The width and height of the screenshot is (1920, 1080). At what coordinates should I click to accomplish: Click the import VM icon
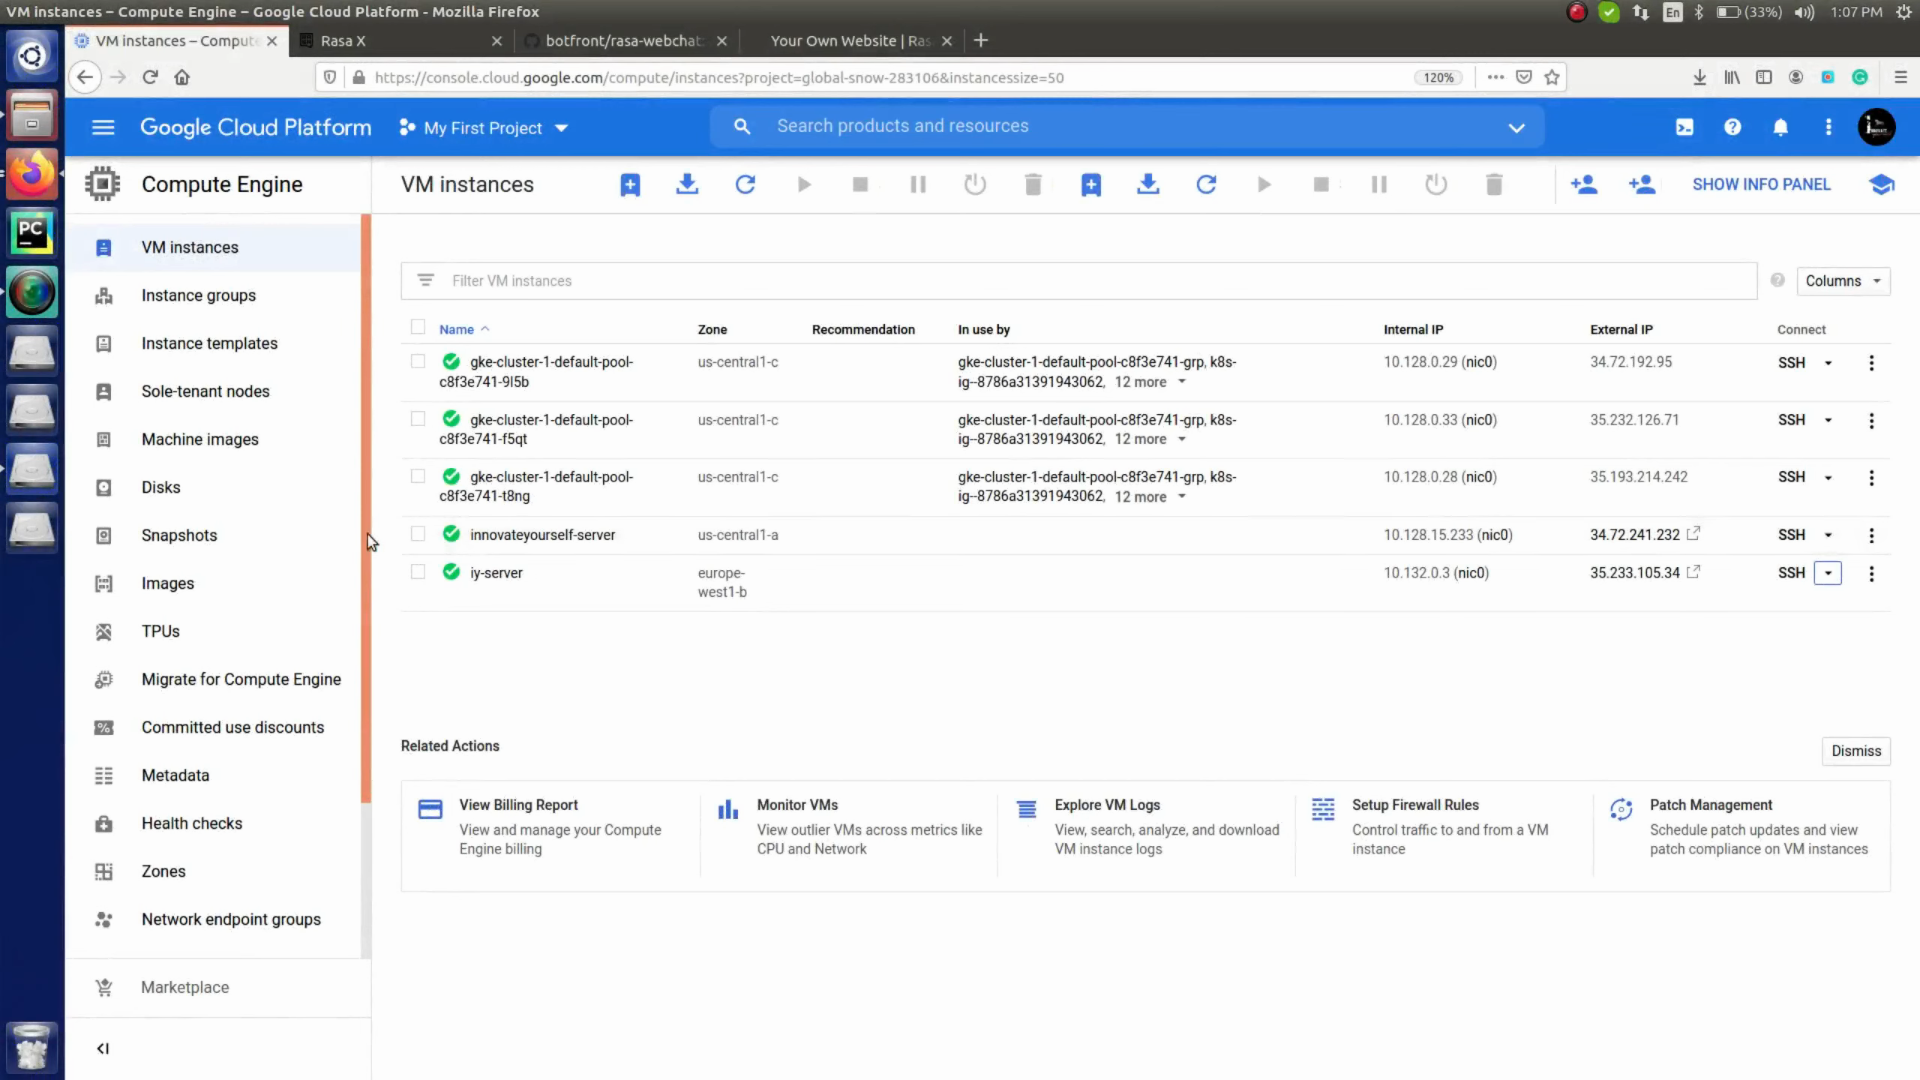(x=687, y=184)
